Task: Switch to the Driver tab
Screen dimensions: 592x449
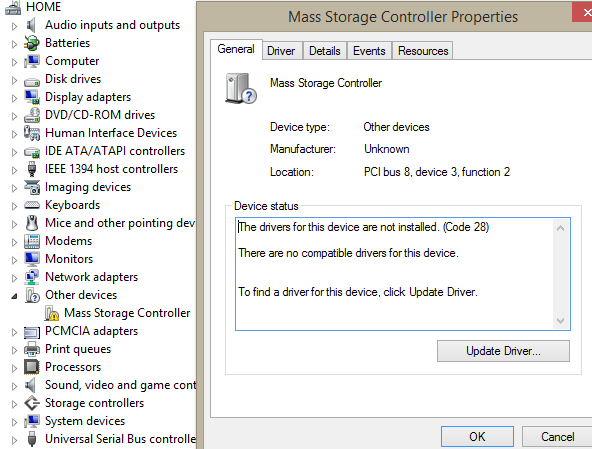Action: point(281,51)
